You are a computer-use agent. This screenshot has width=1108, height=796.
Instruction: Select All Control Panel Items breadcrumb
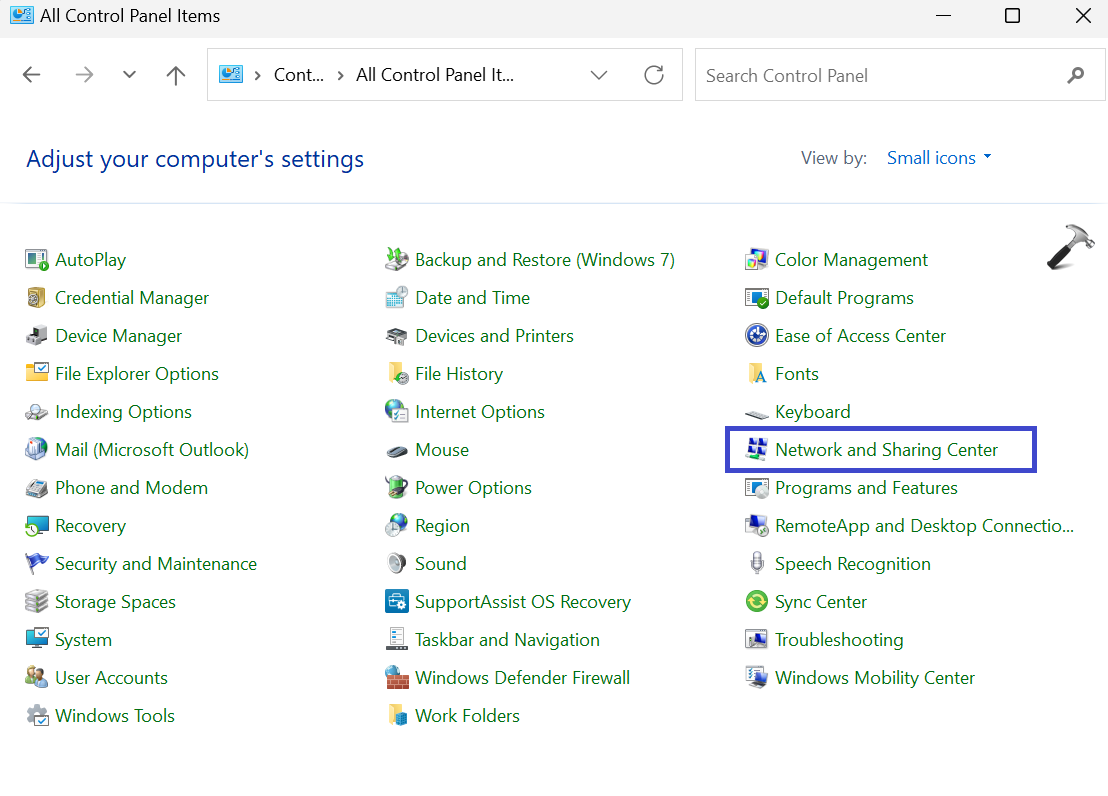(435, 75)
